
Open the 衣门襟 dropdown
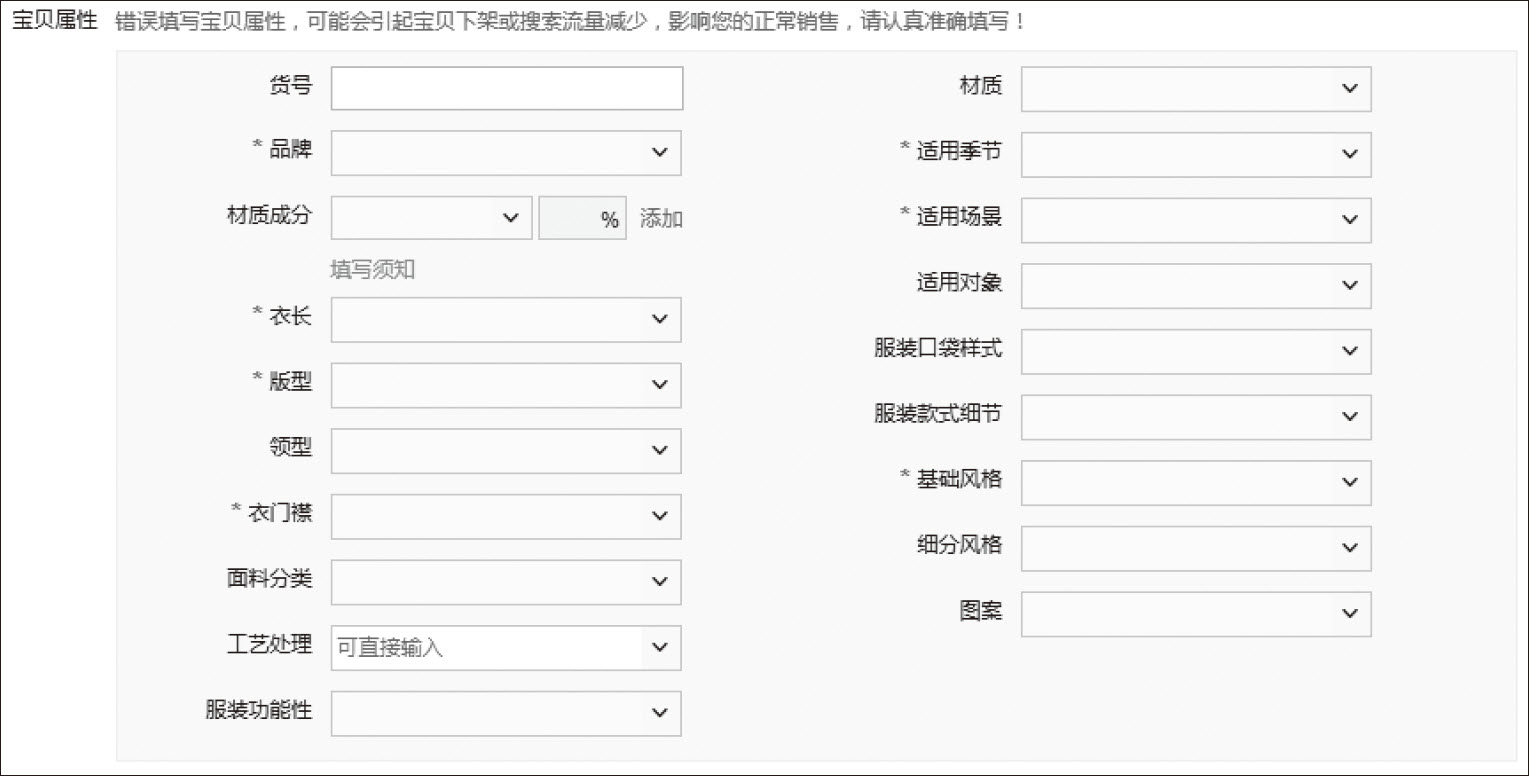[506, 516]
